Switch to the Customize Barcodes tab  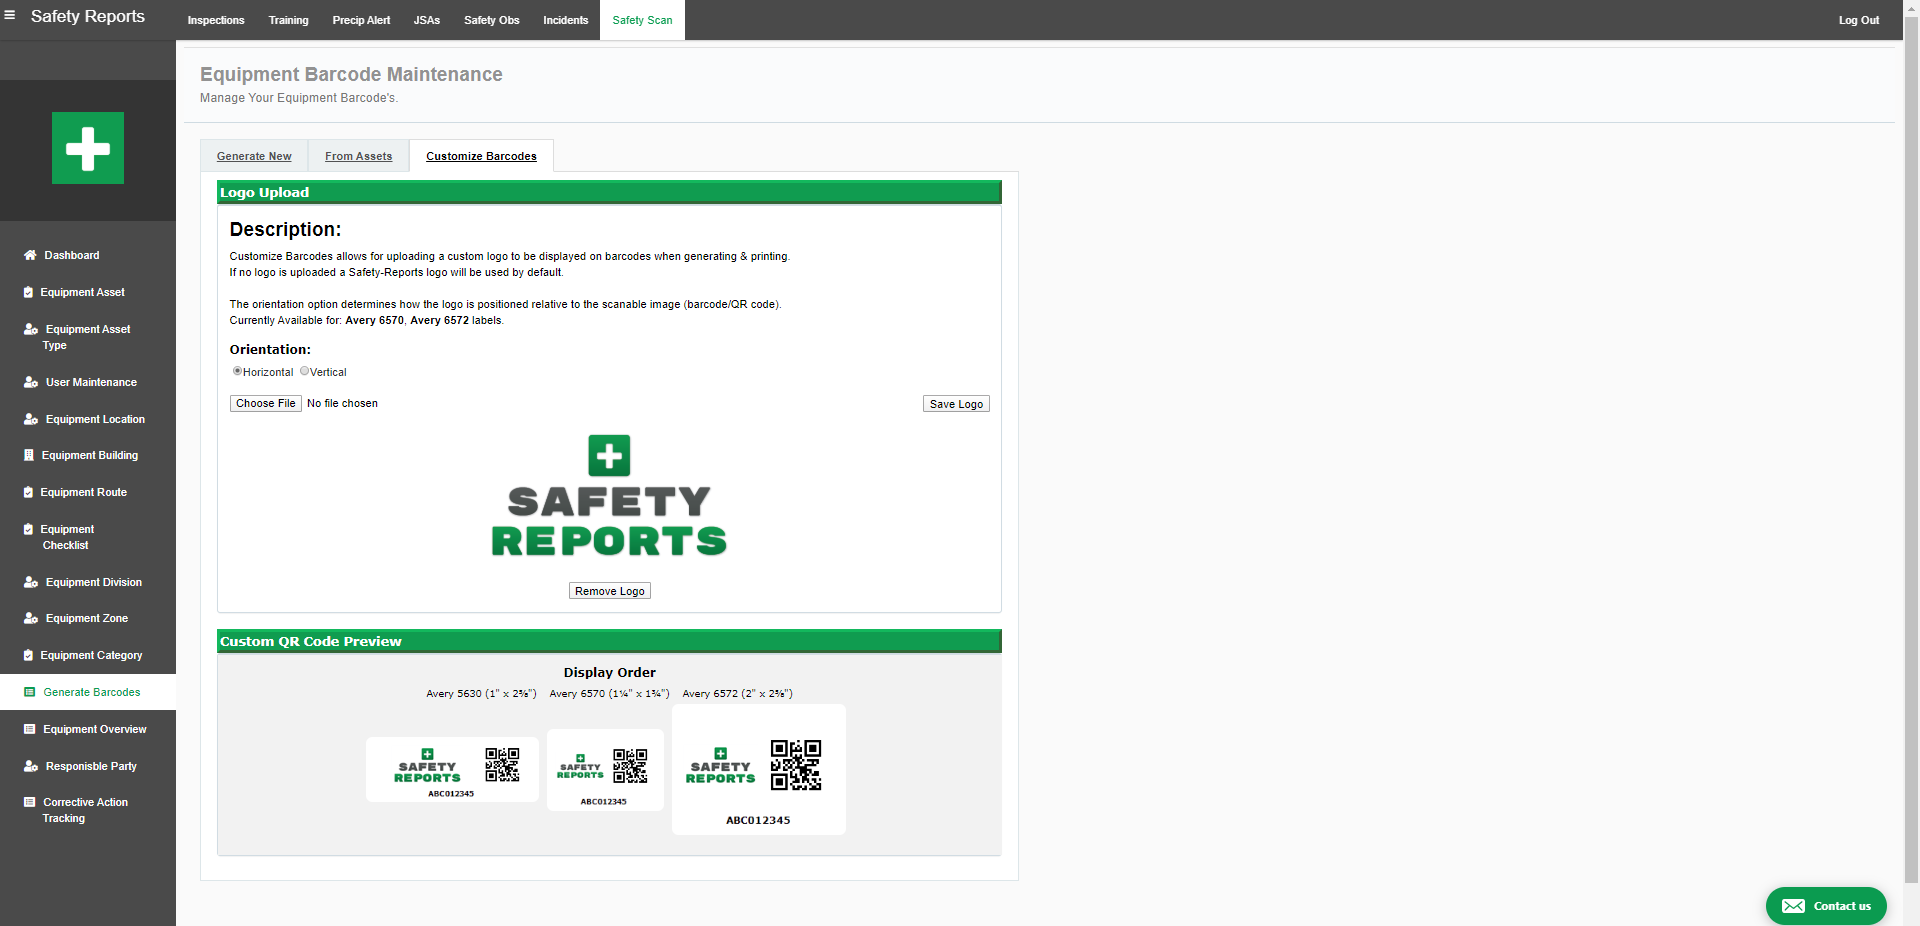click(481, 156)
